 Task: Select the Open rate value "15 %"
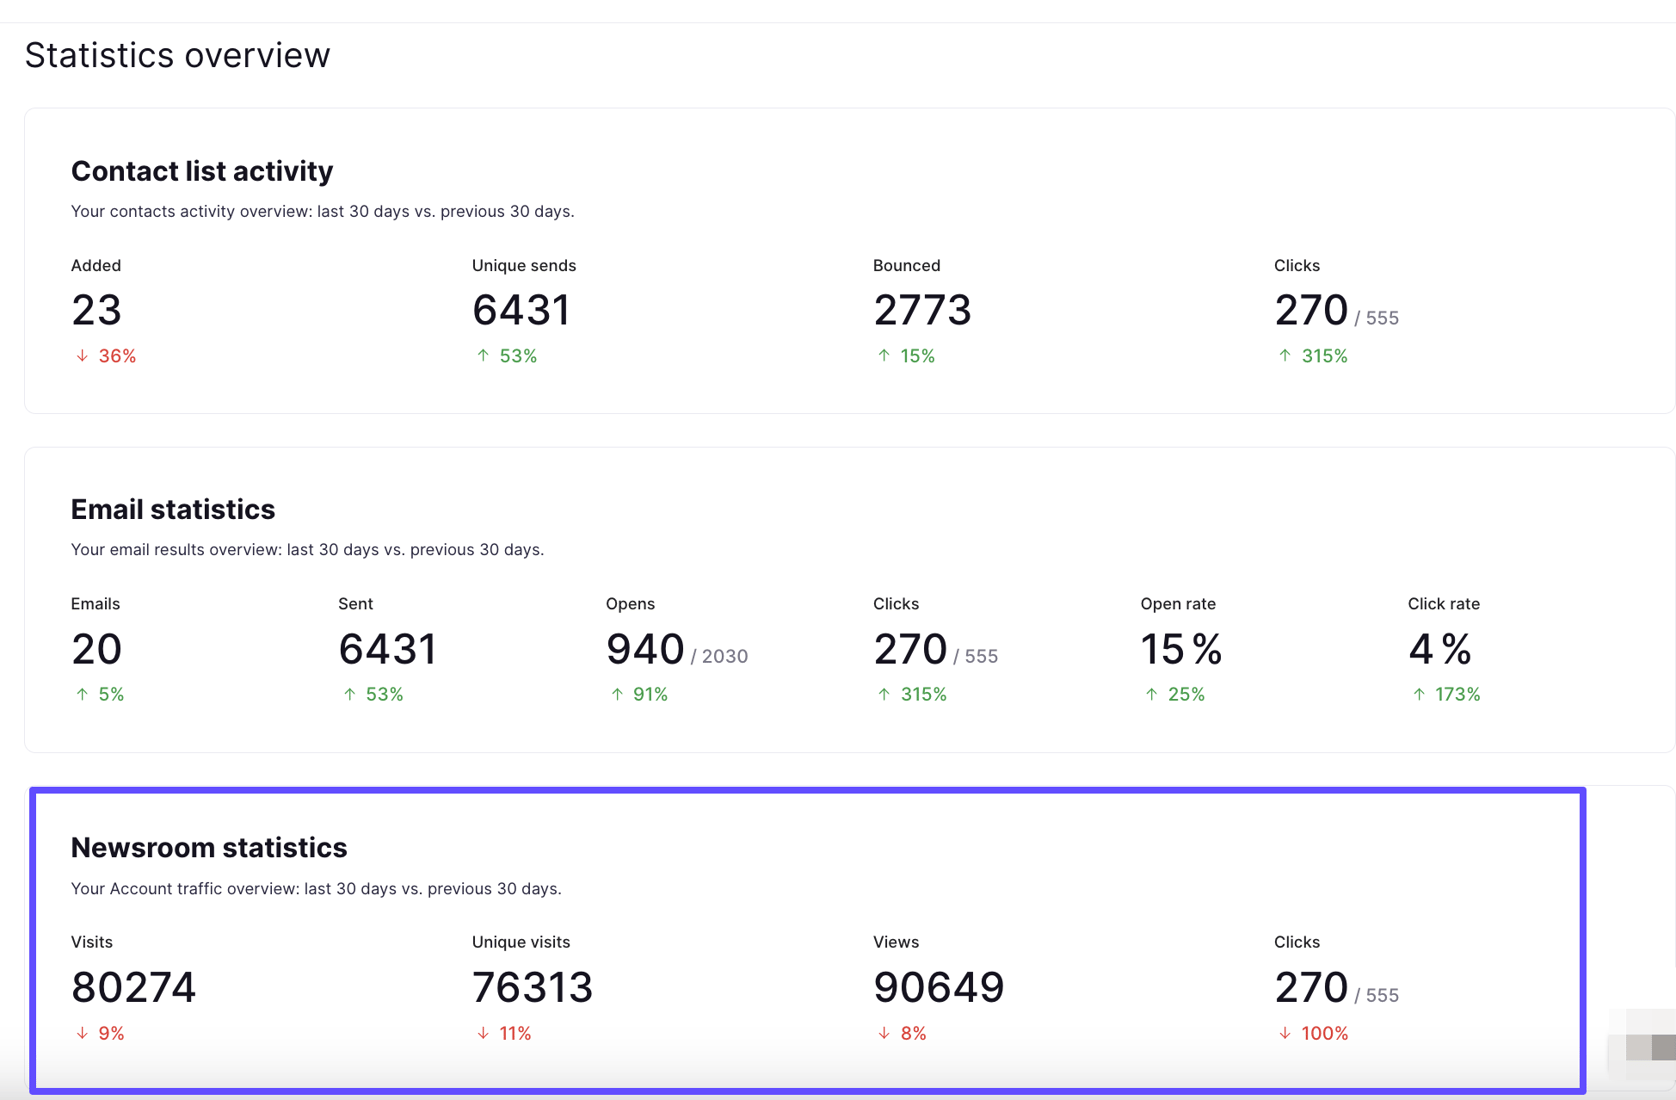pyautogui.click(x=1181, y=649)
